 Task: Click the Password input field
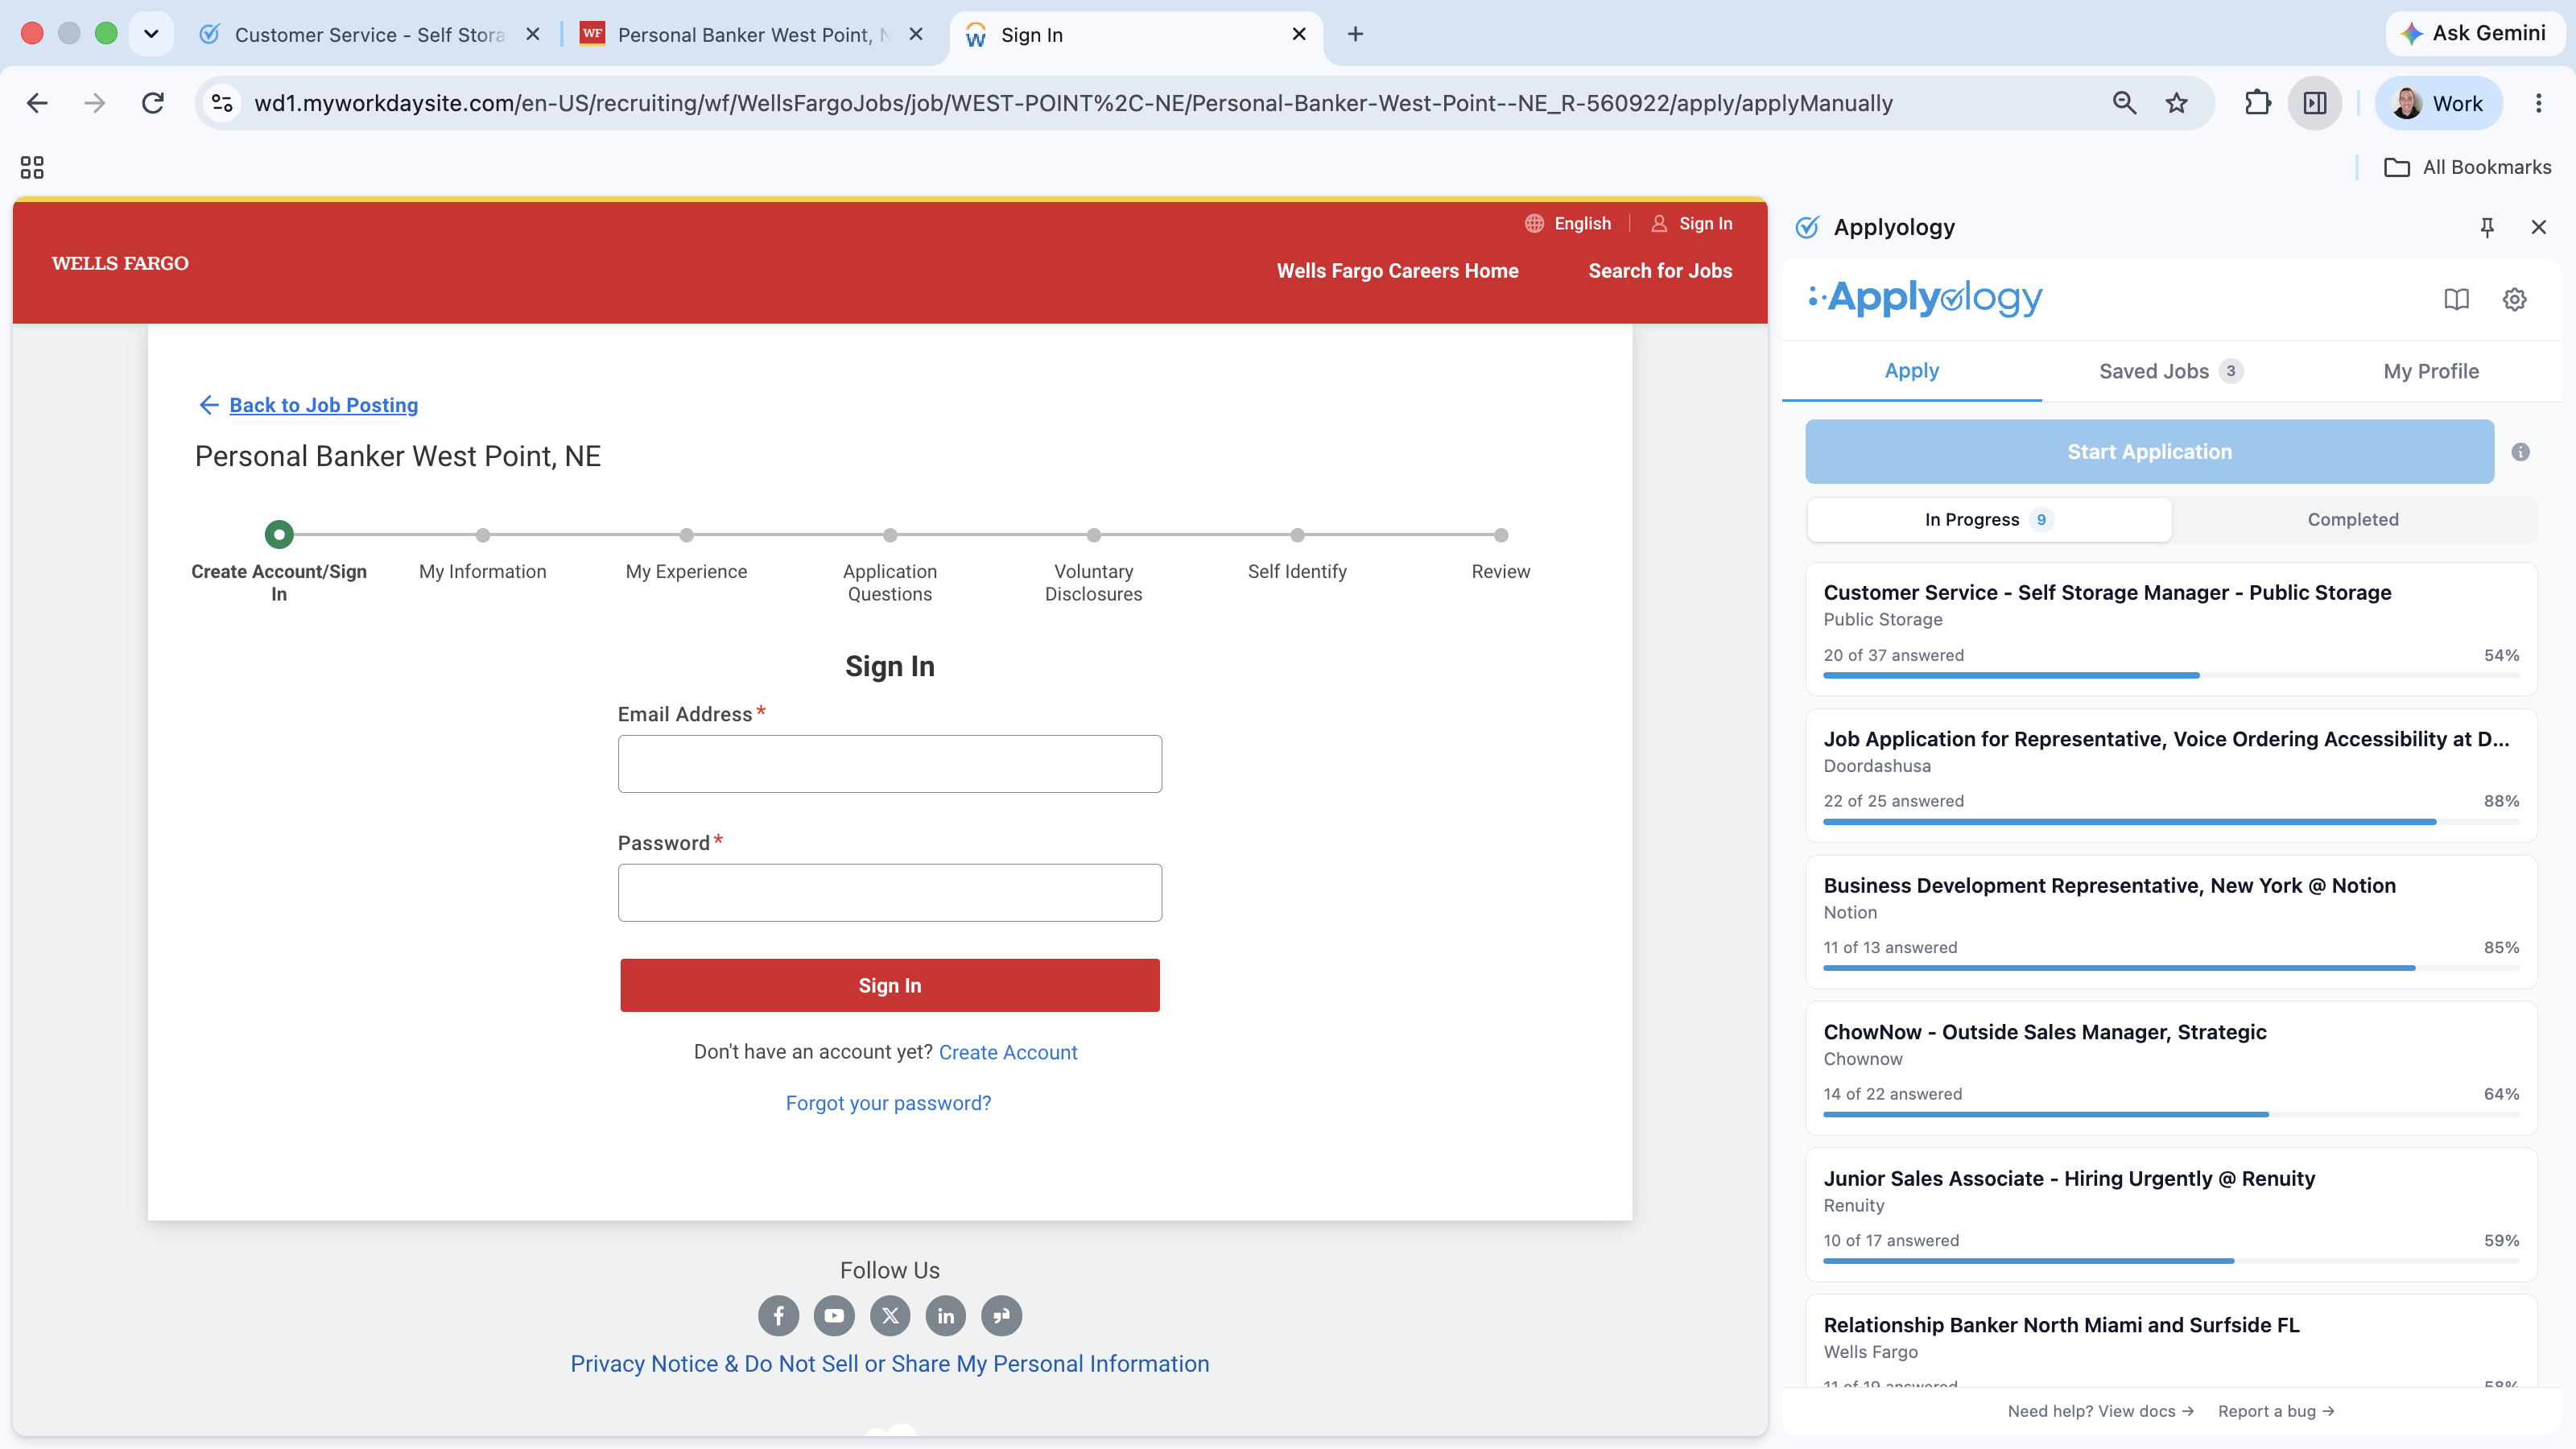click(889, 893)
